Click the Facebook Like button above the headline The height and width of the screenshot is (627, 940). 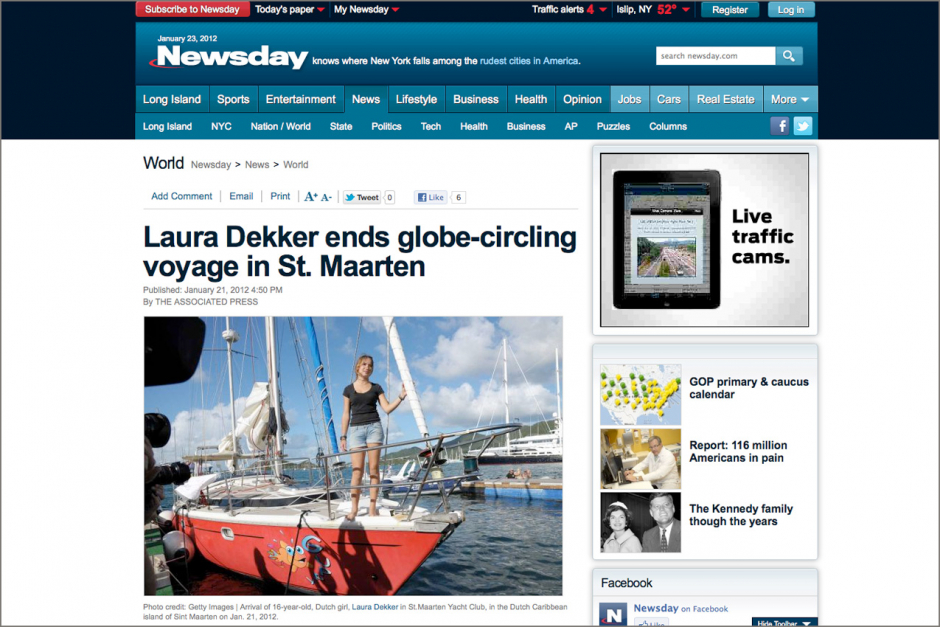click(x=430, y=197)
